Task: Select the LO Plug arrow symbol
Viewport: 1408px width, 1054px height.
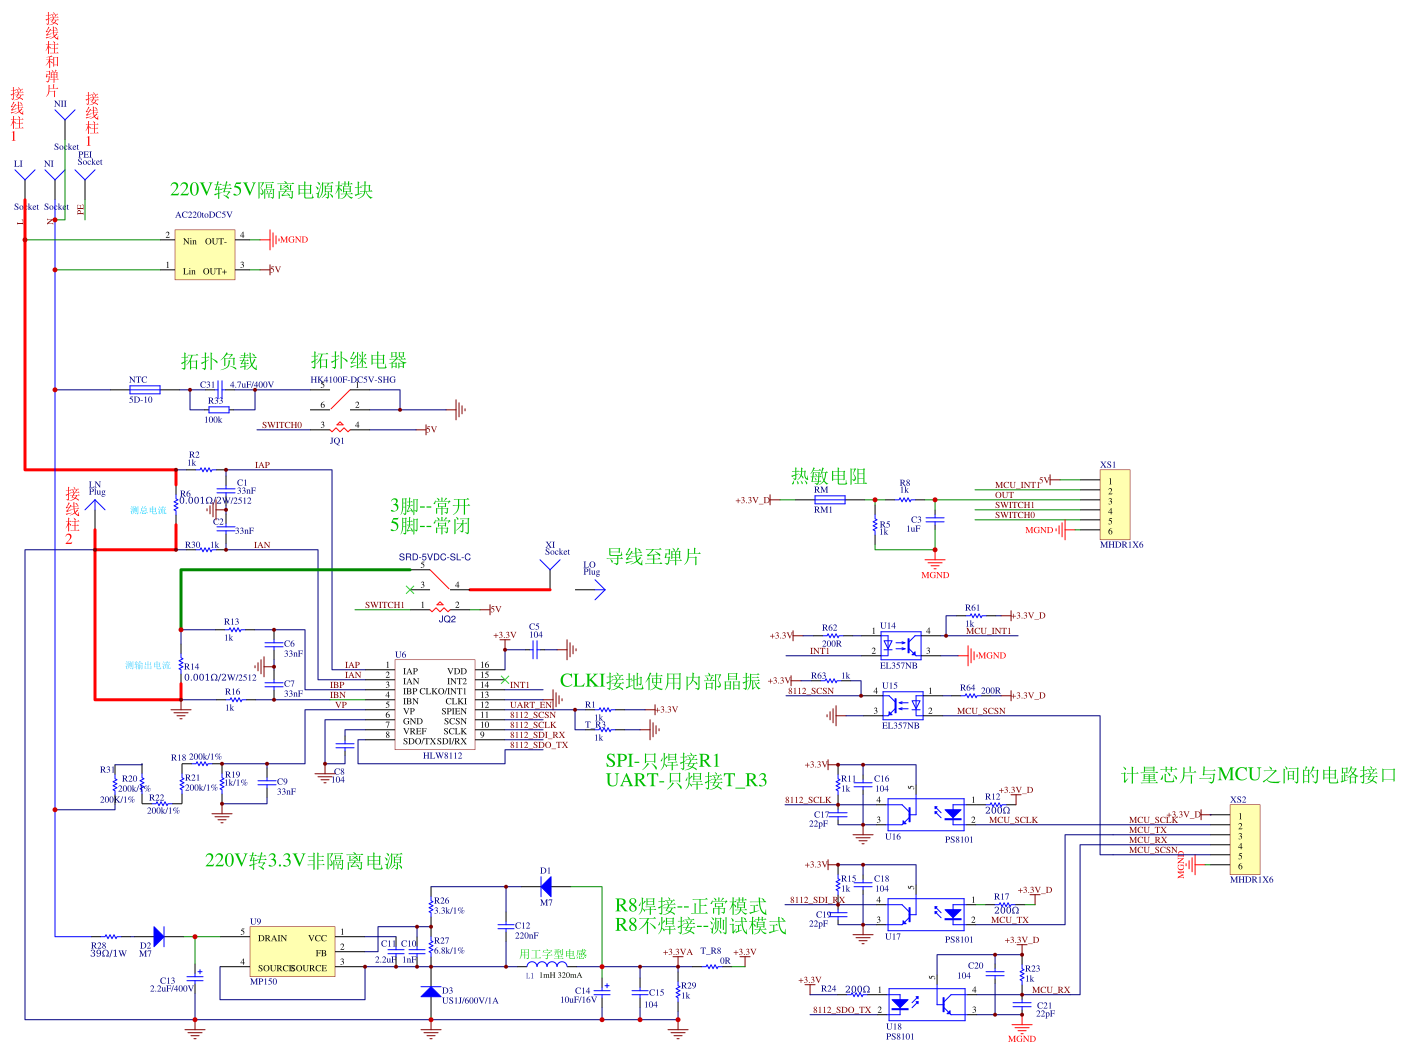Action: (592, 590)
